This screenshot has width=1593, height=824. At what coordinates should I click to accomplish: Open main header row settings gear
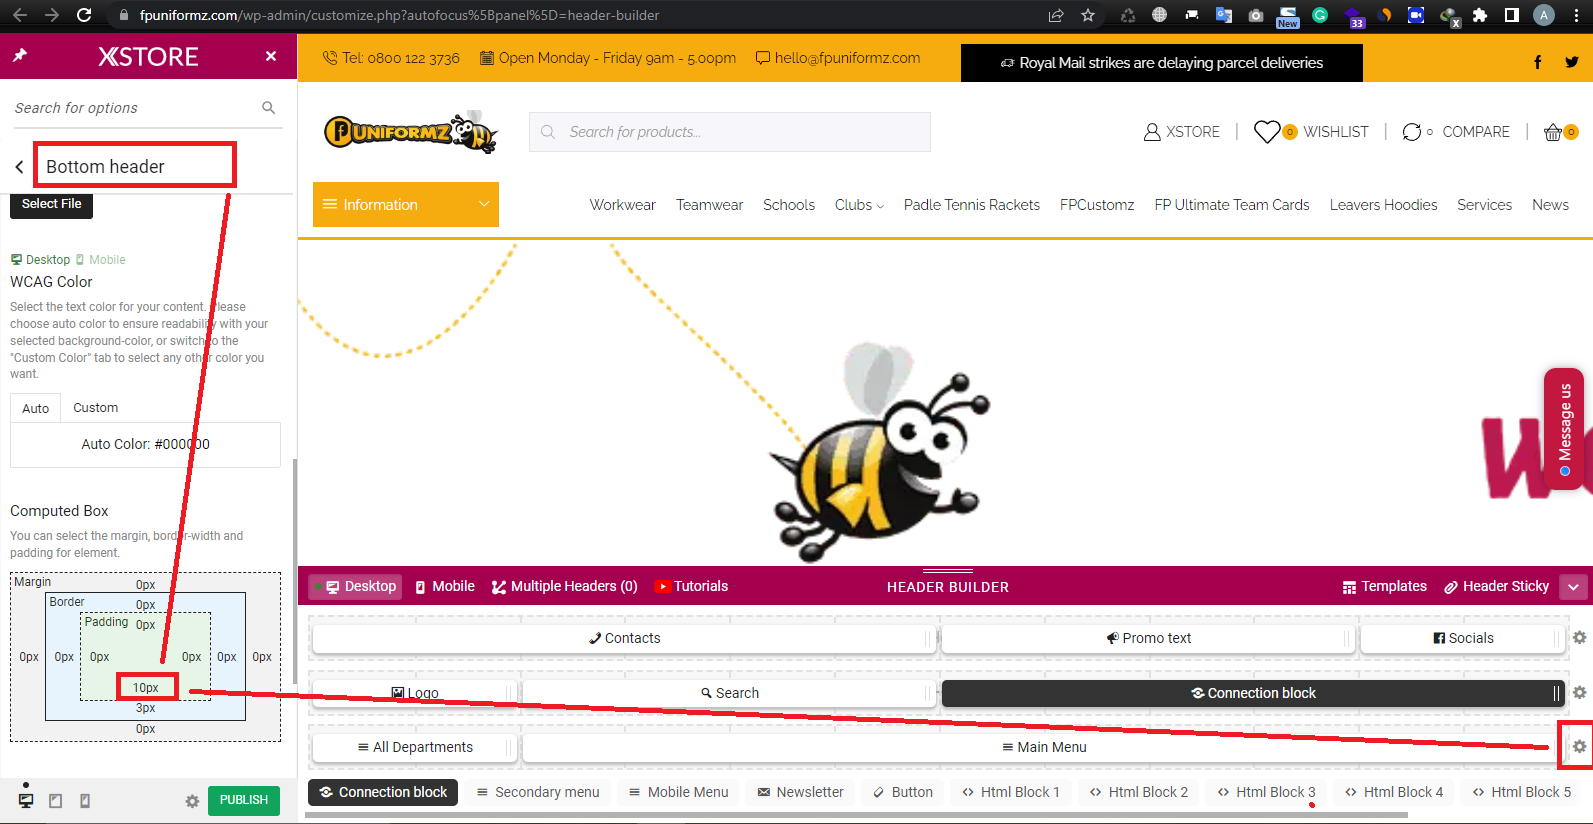point(1579,692)
